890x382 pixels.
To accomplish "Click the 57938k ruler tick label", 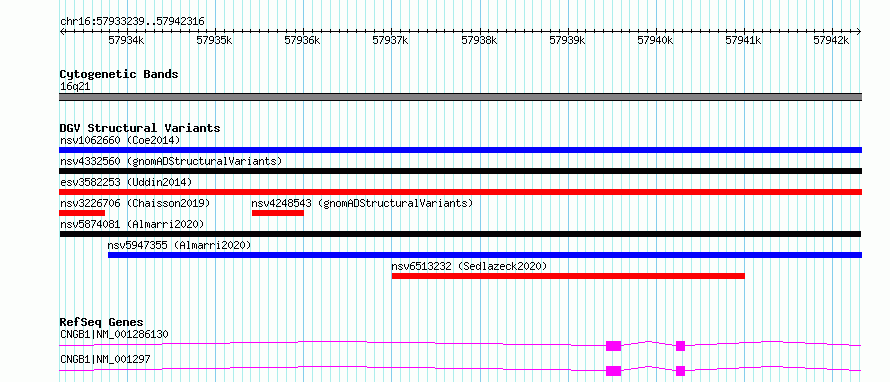I will point(479,40).
